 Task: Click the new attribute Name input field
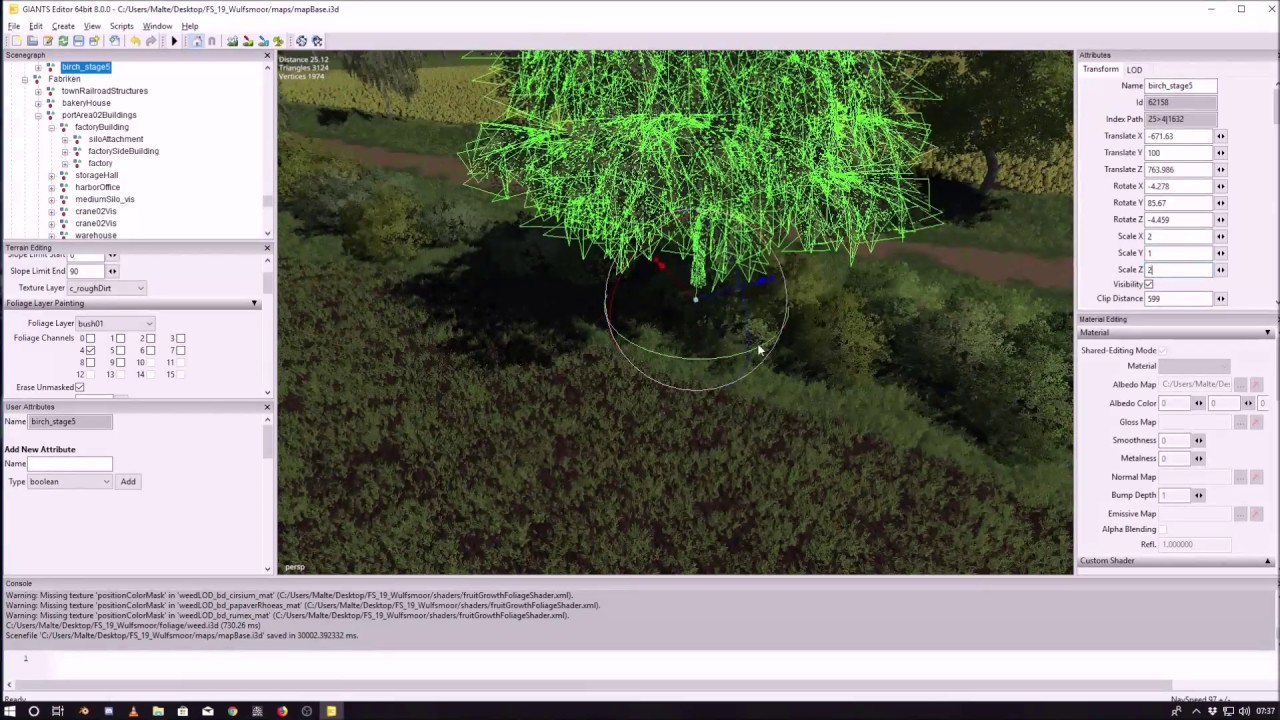click(x=70, y=464)
